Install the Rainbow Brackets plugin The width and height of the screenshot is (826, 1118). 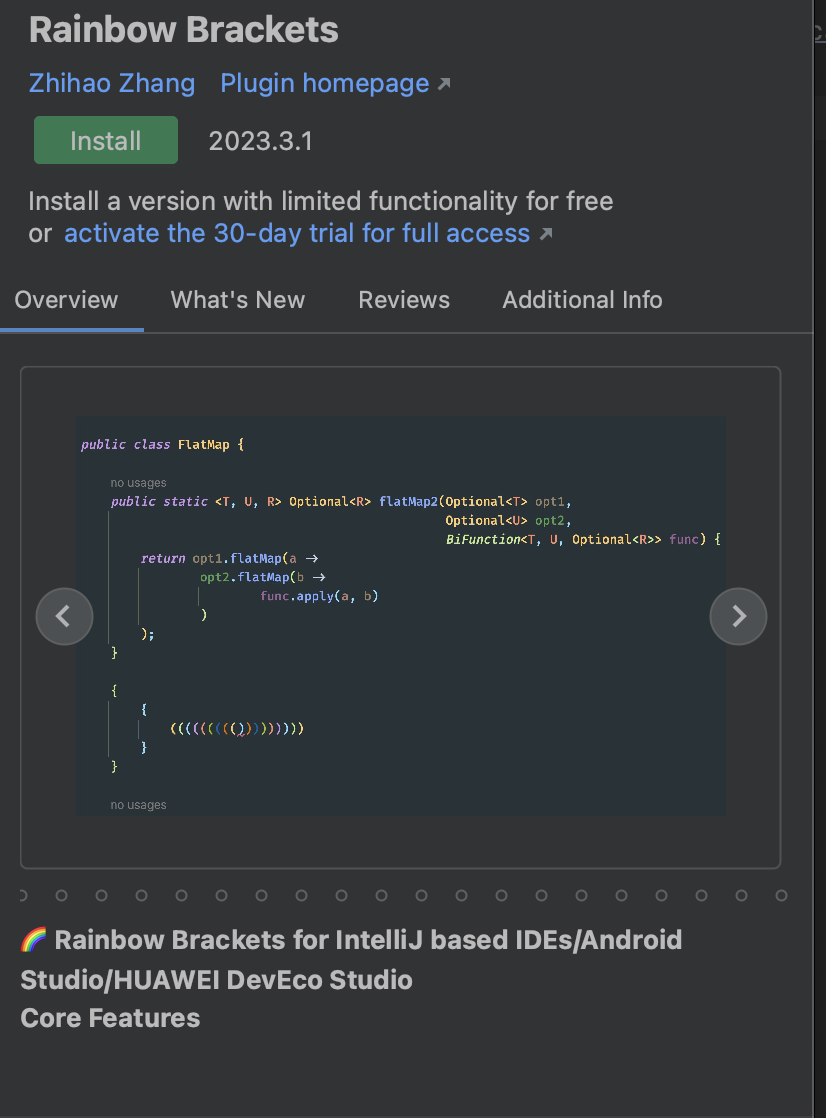point(106,140)
